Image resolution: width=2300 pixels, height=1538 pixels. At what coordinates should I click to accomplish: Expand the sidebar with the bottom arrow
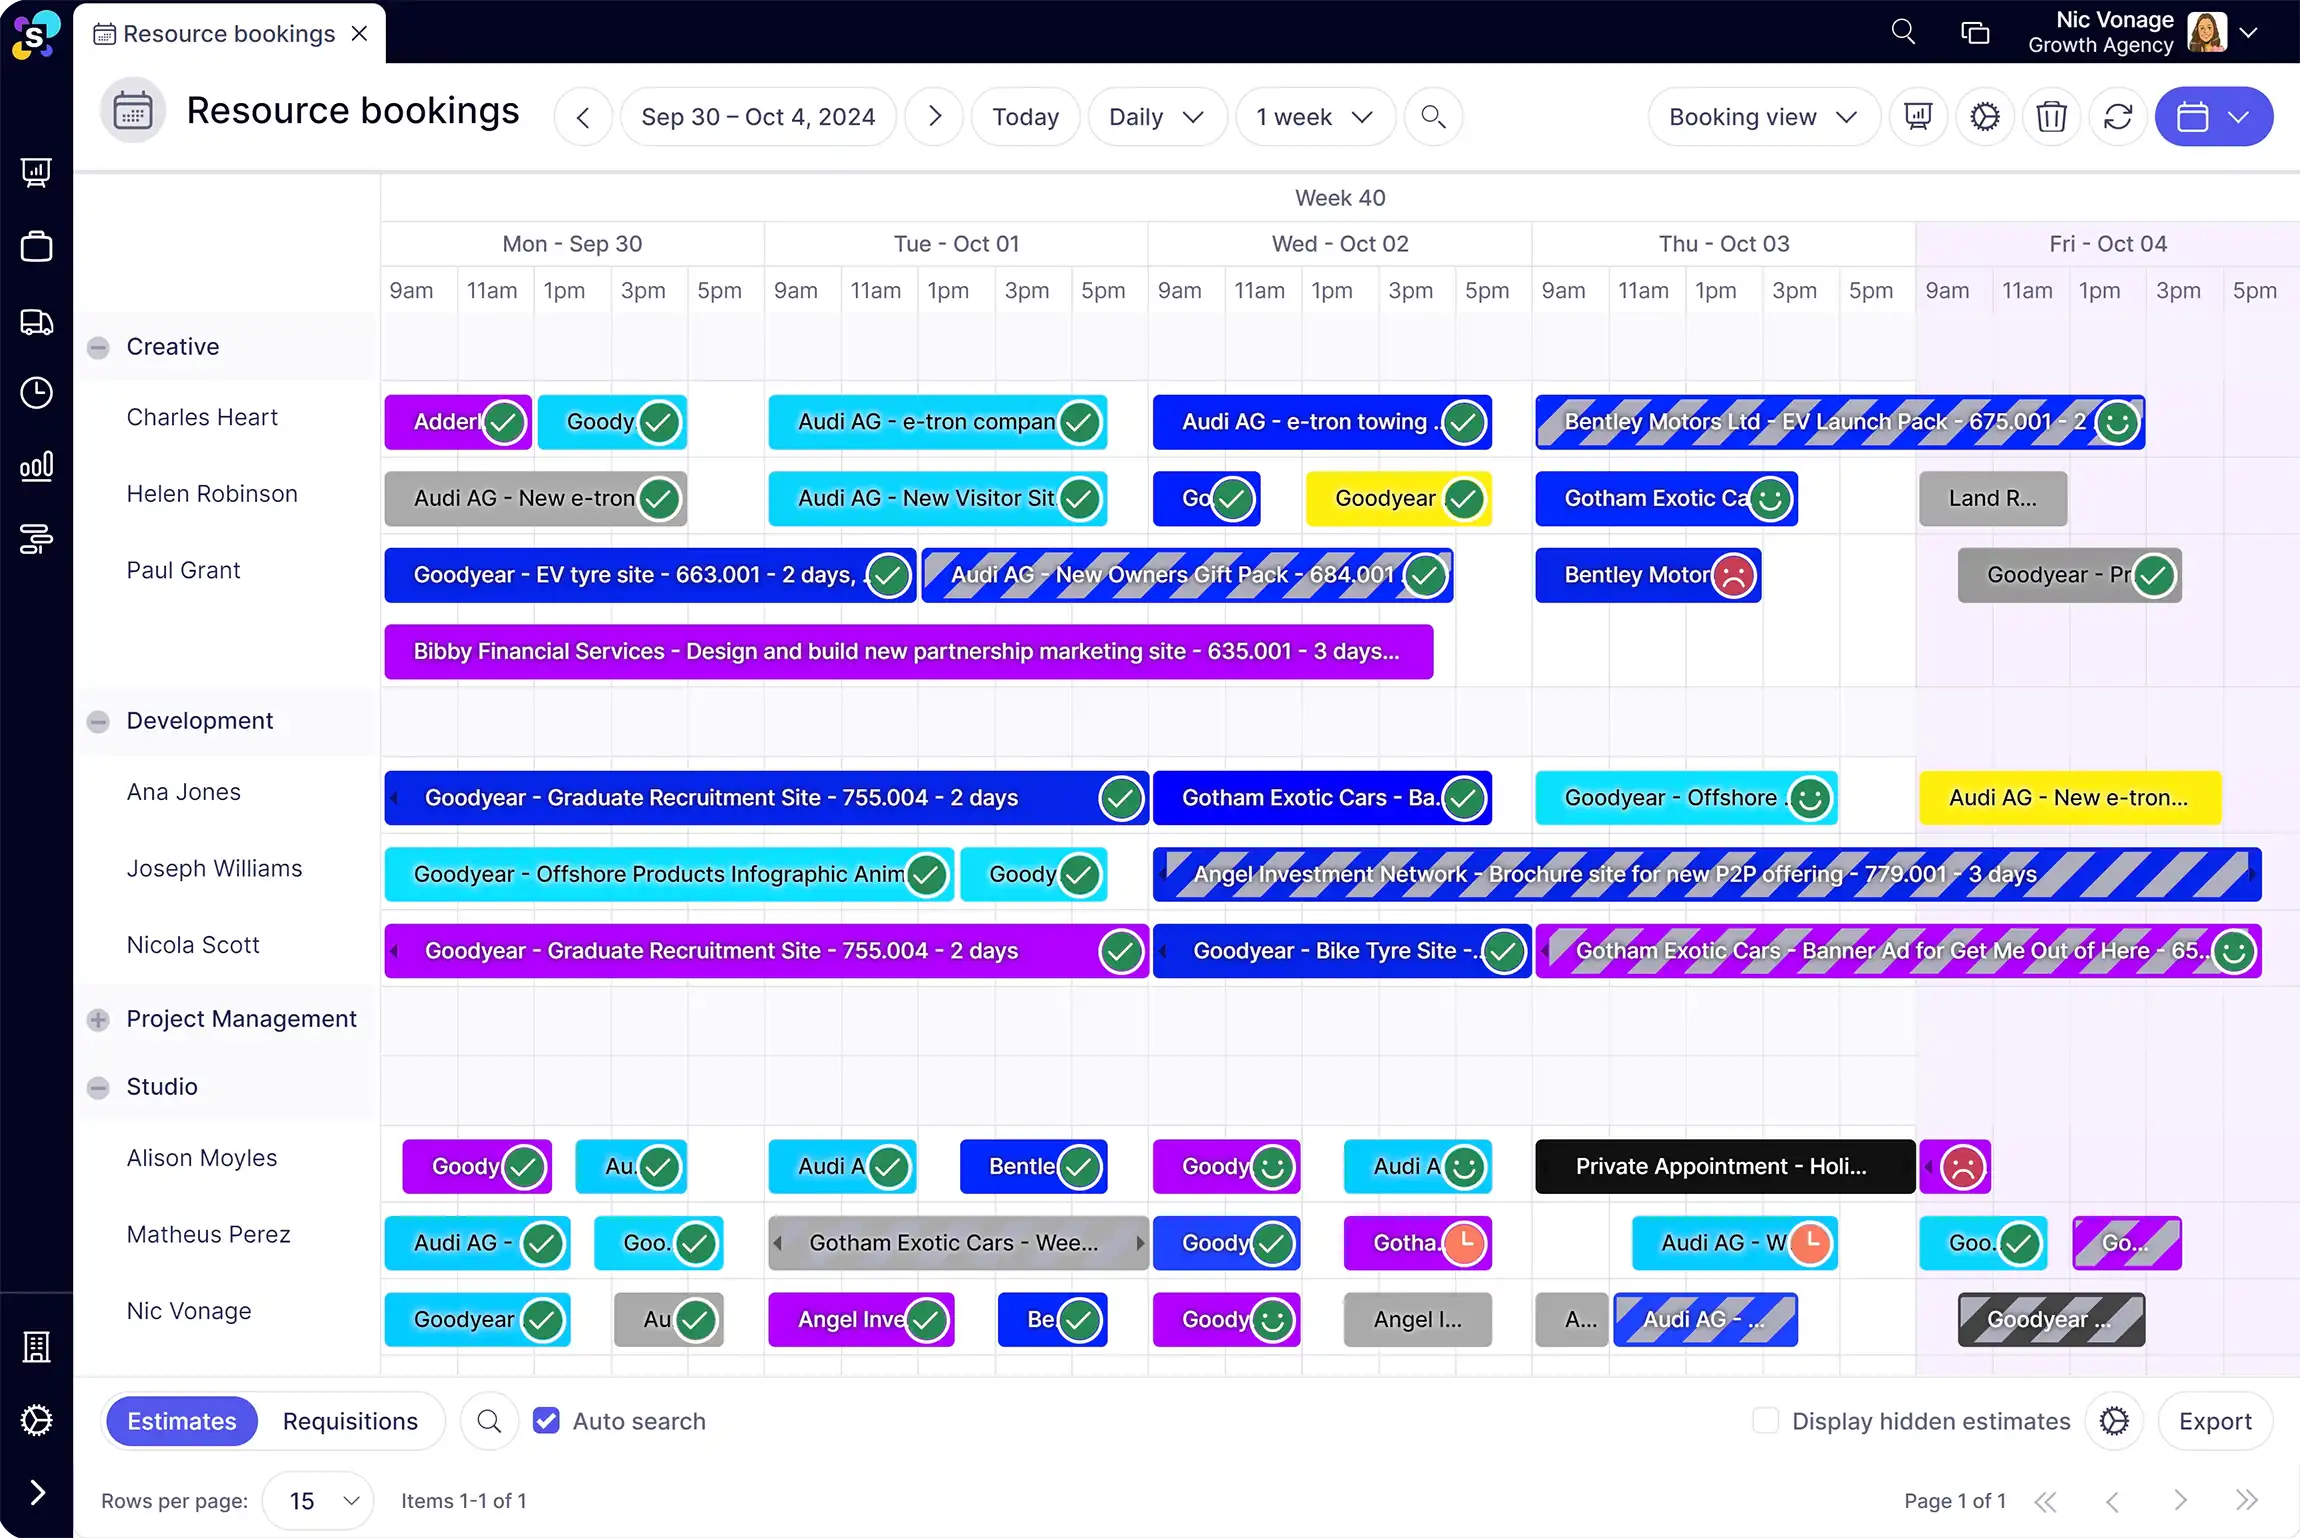37,1493
